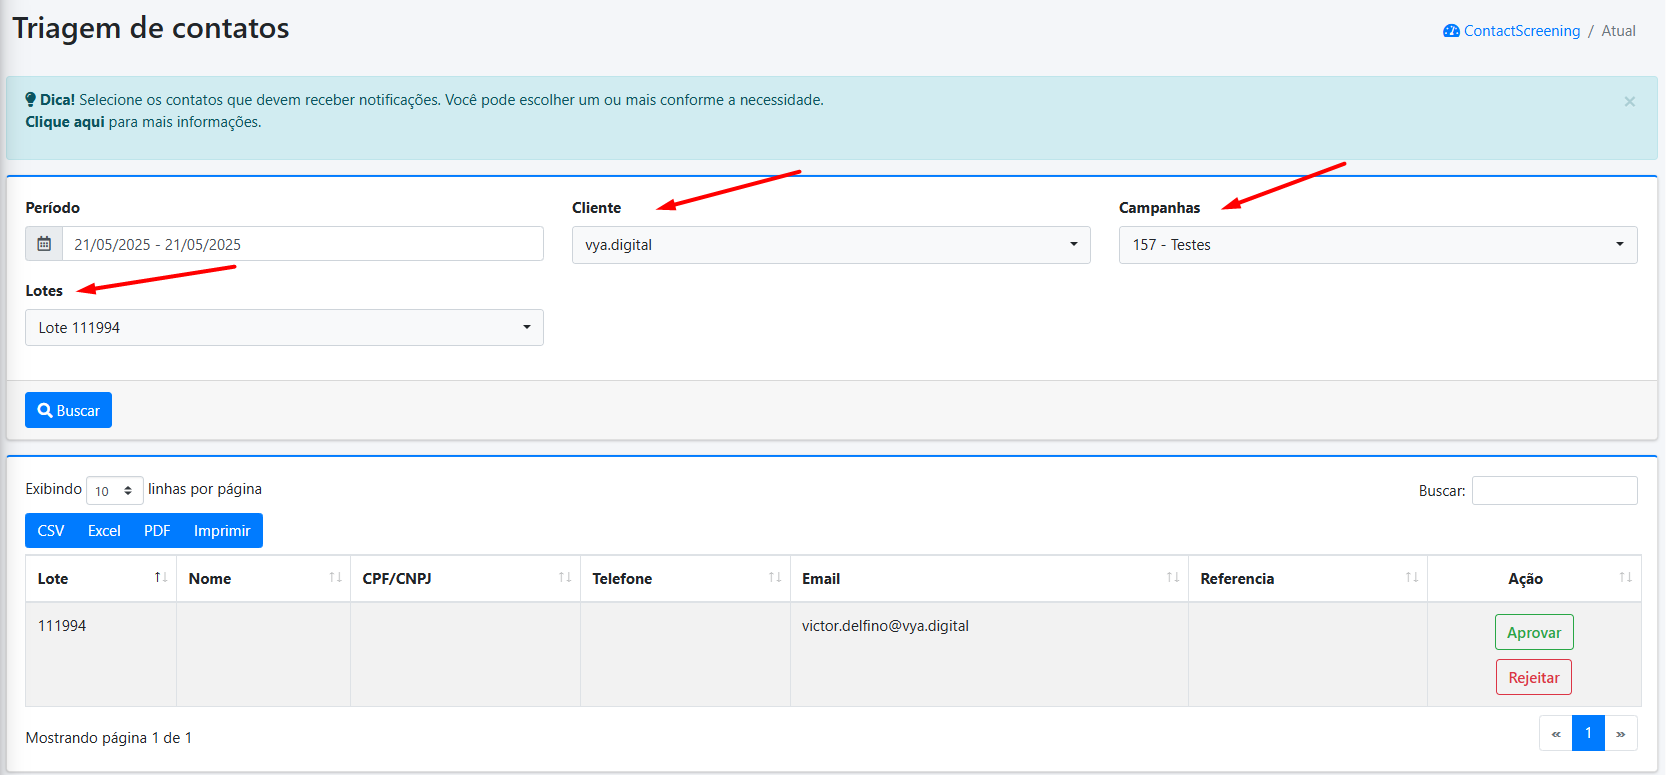Sort the table by Referencia column
This screenshot has height=775, width=1666.
coord(1411,578)
